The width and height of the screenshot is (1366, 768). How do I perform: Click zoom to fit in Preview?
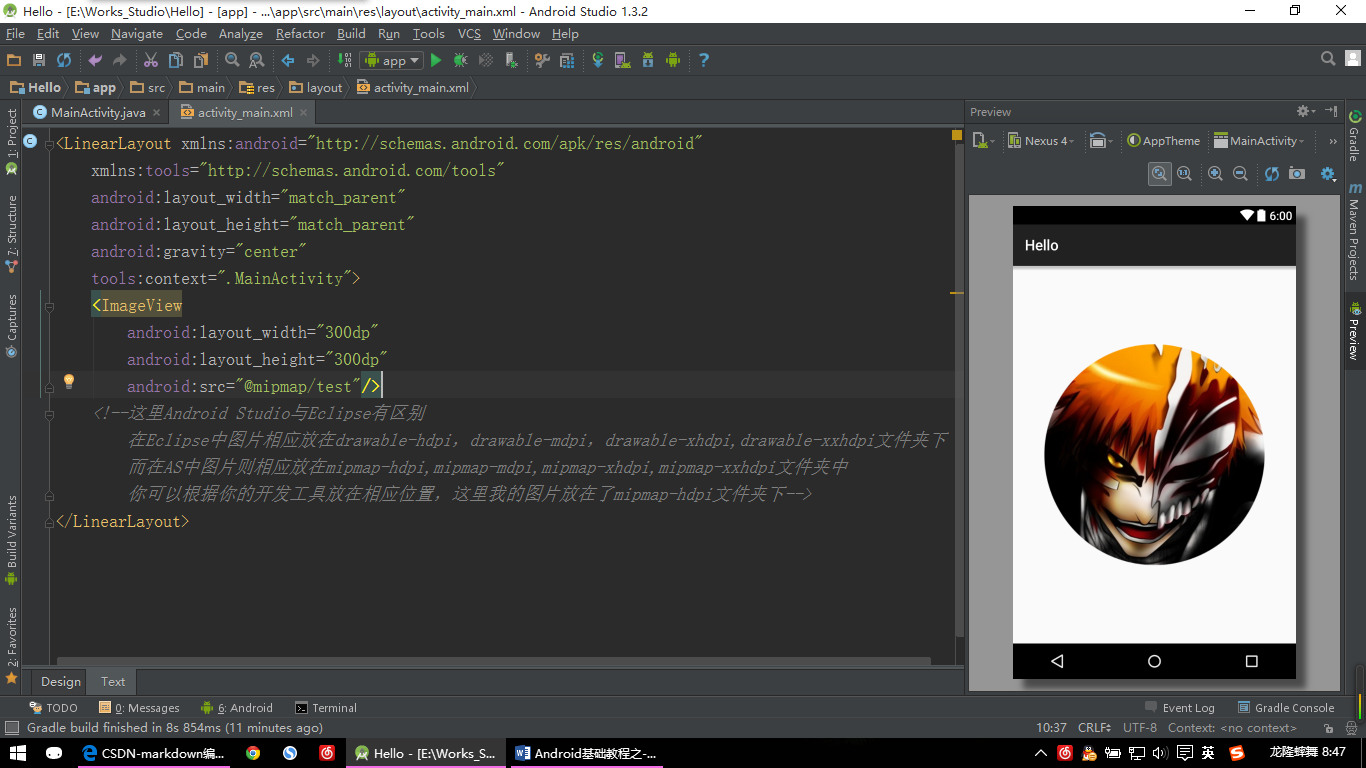[1159, 173]
